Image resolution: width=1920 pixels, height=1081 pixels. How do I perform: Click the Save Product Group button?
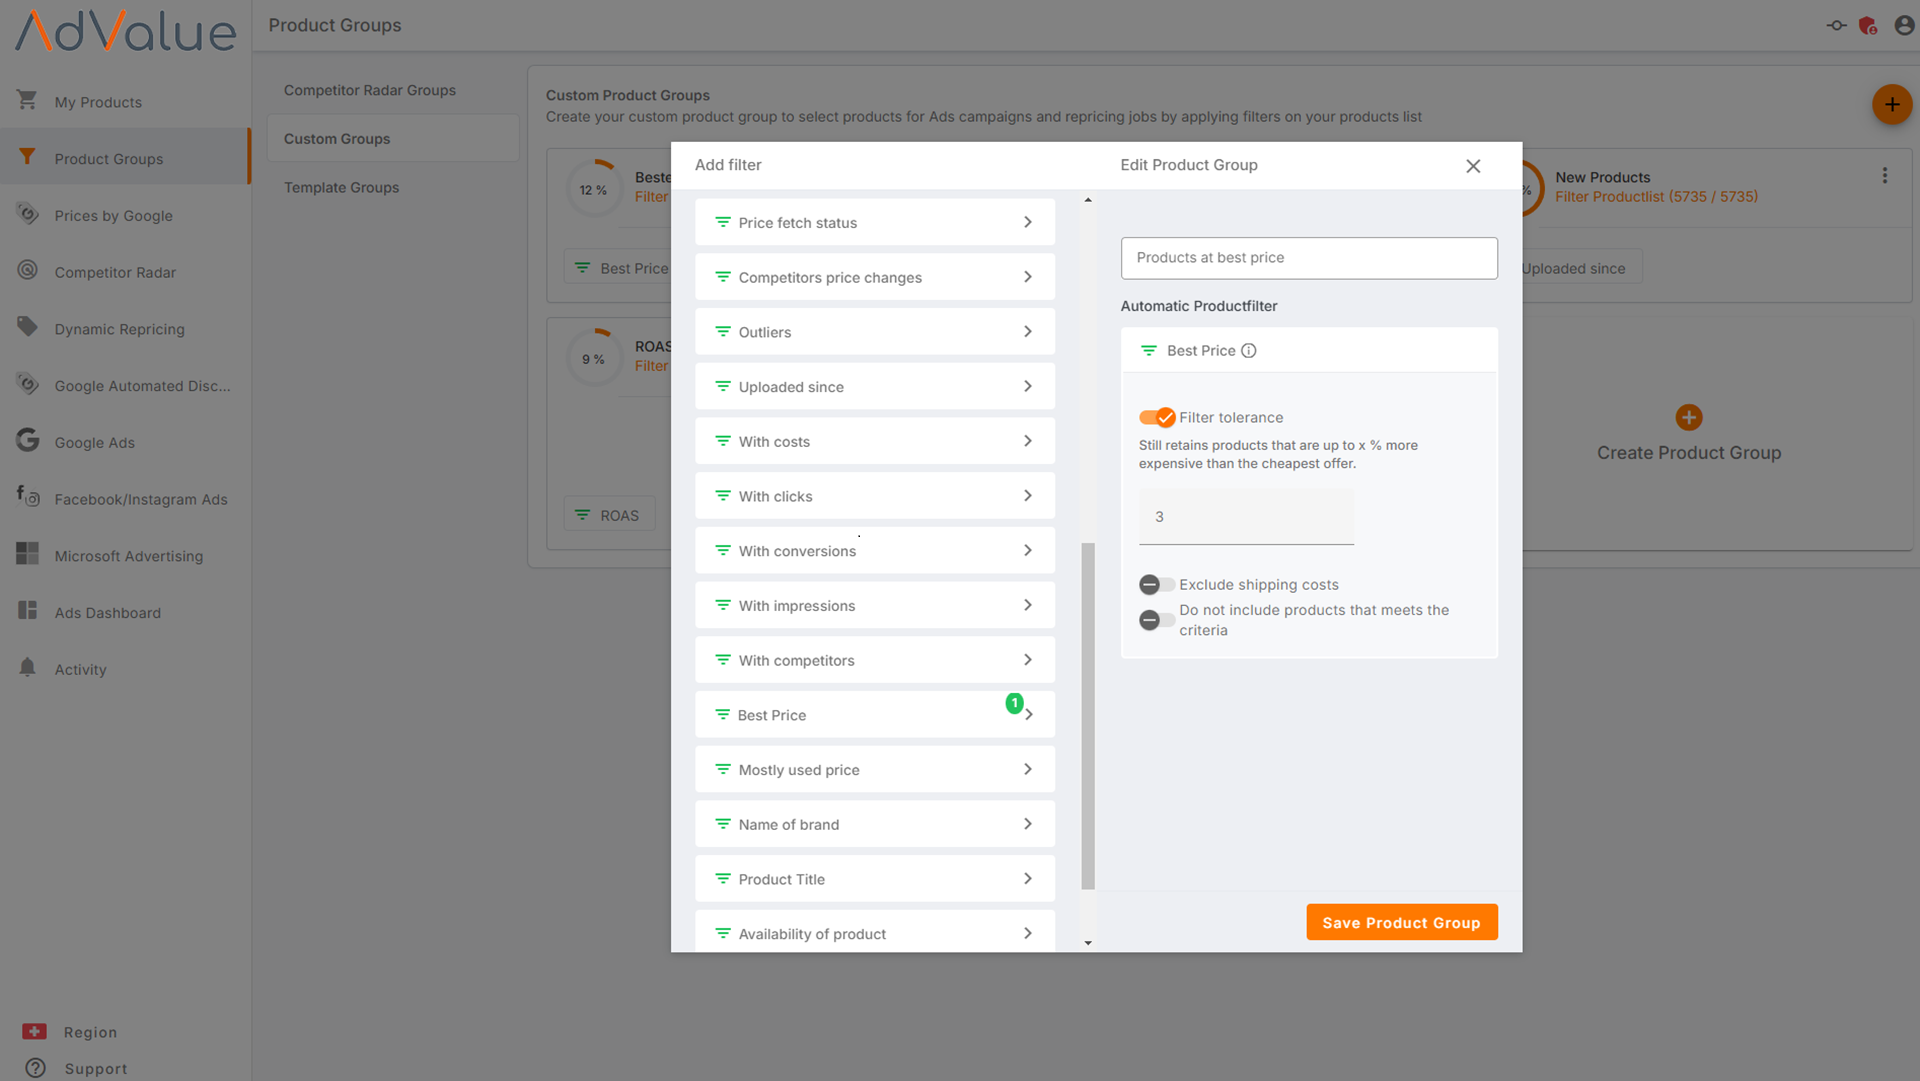click(x=1400, y=923)
